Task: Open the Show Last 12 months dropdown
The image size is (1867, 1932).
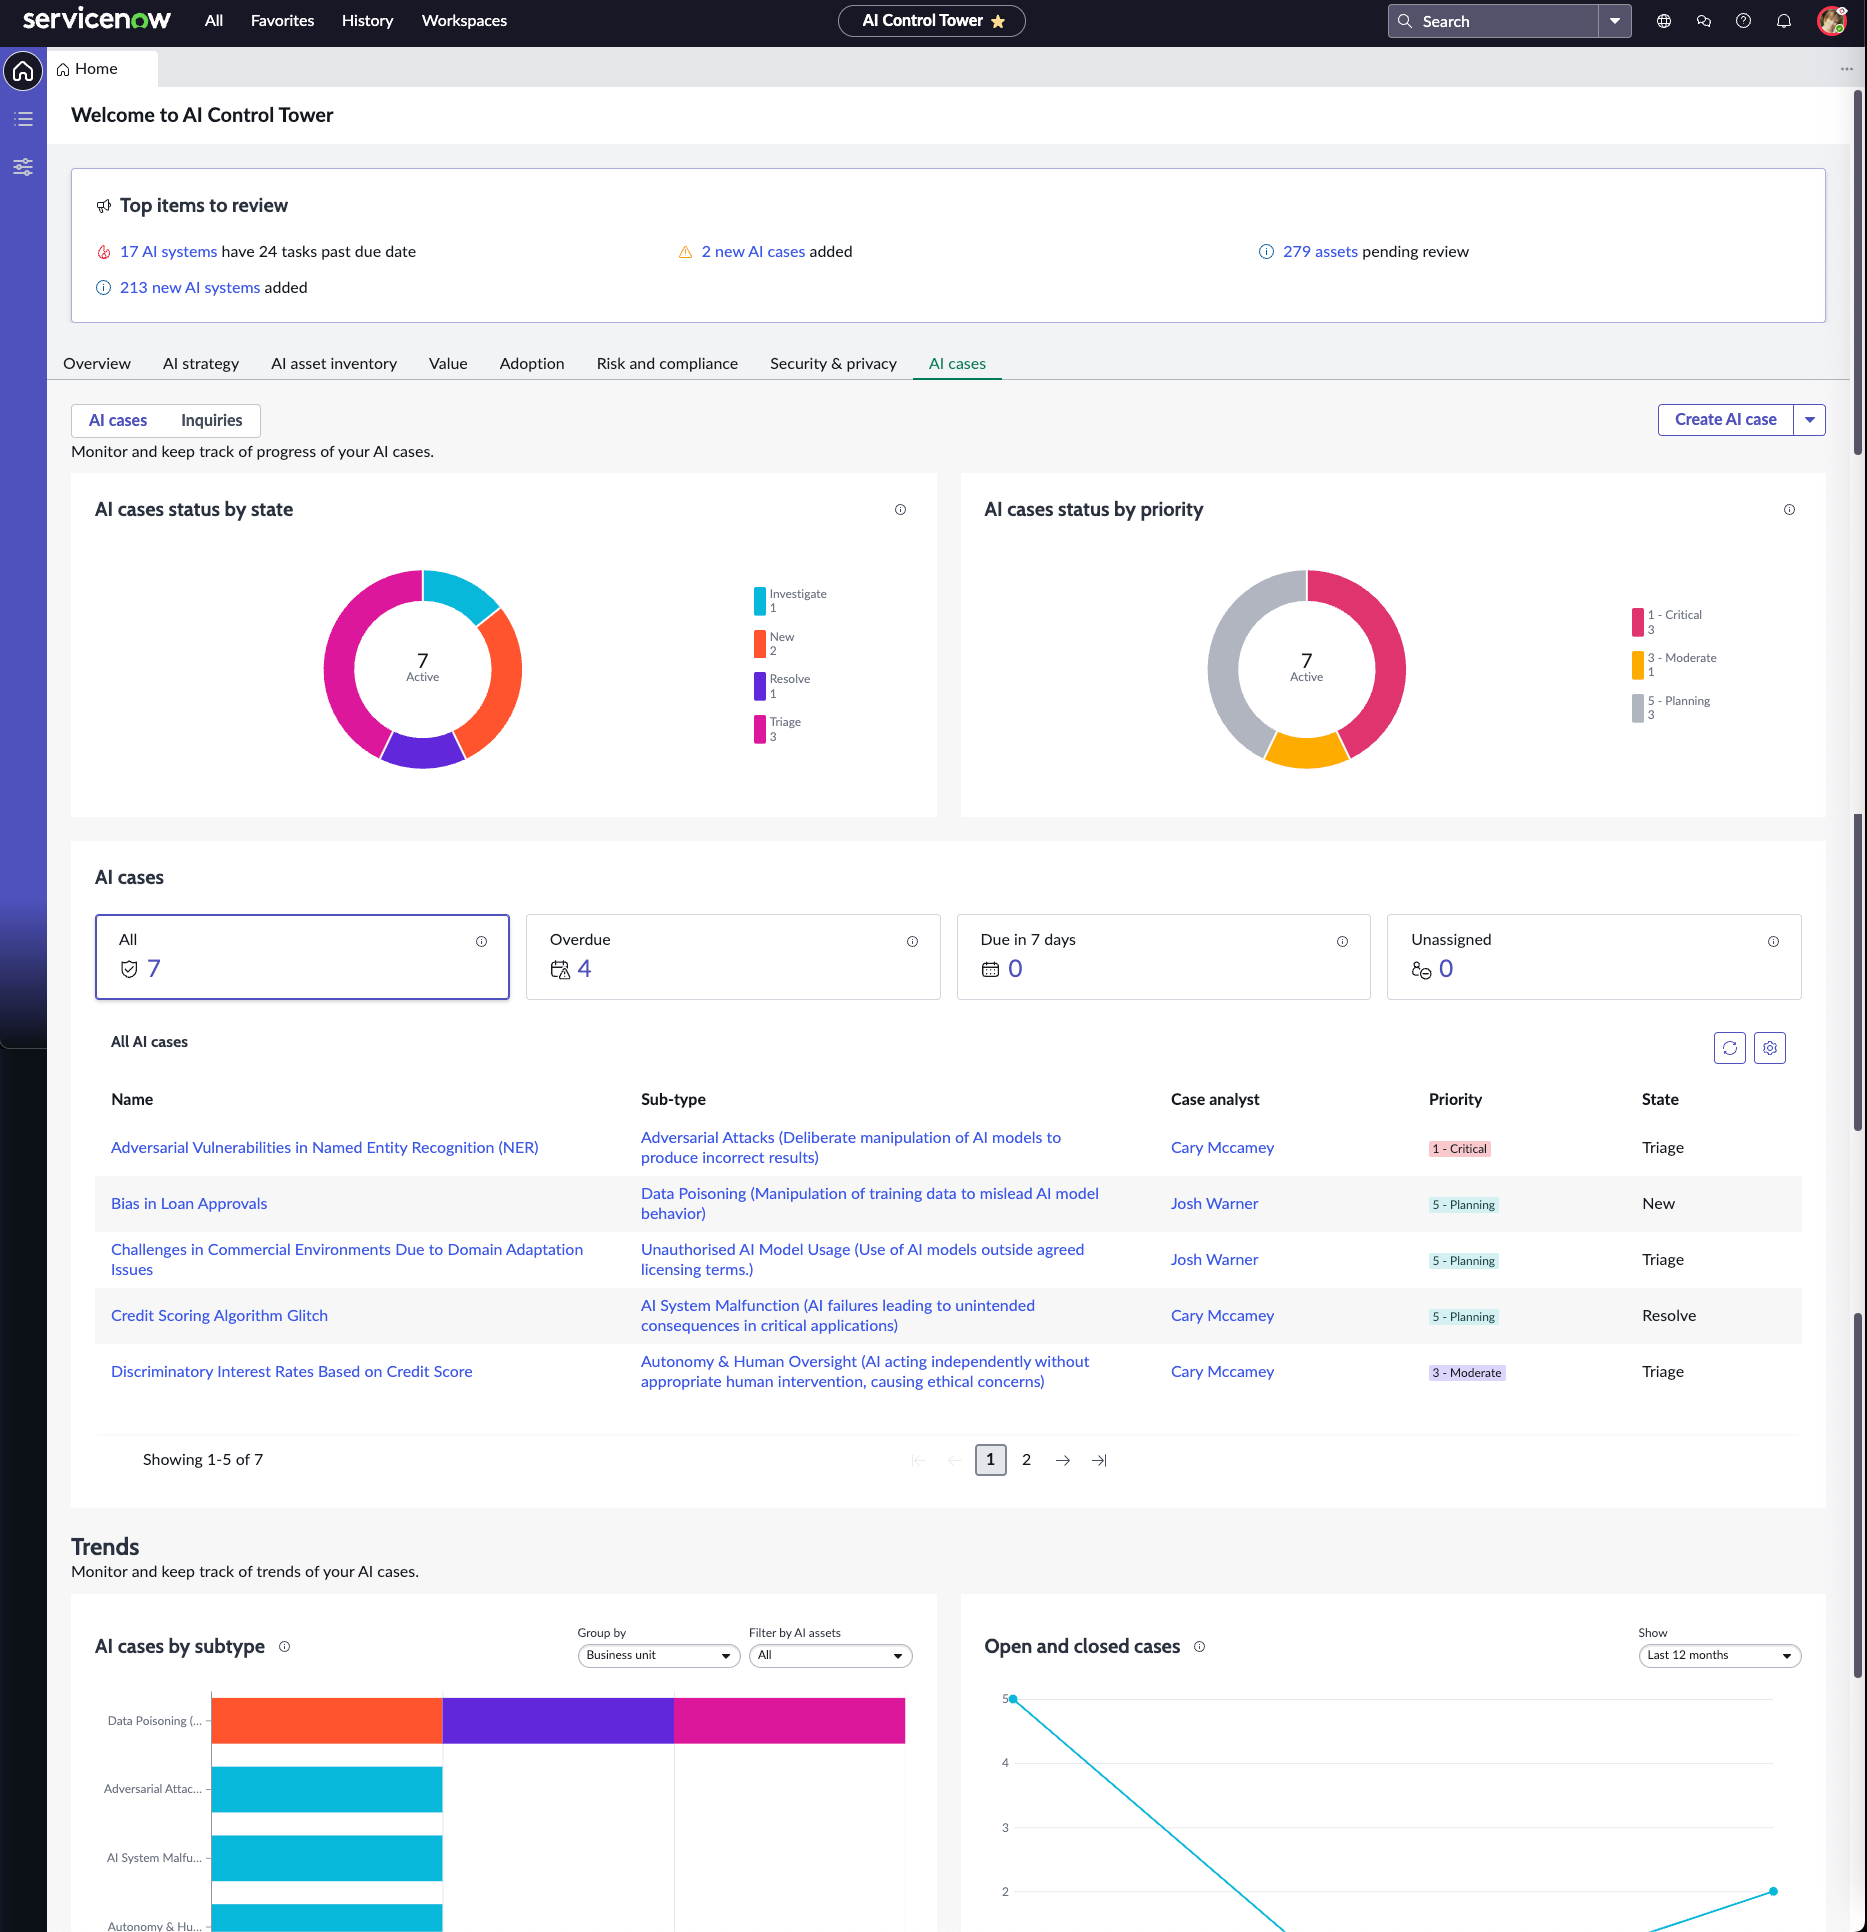Action: click(x=1719, y=1656)
